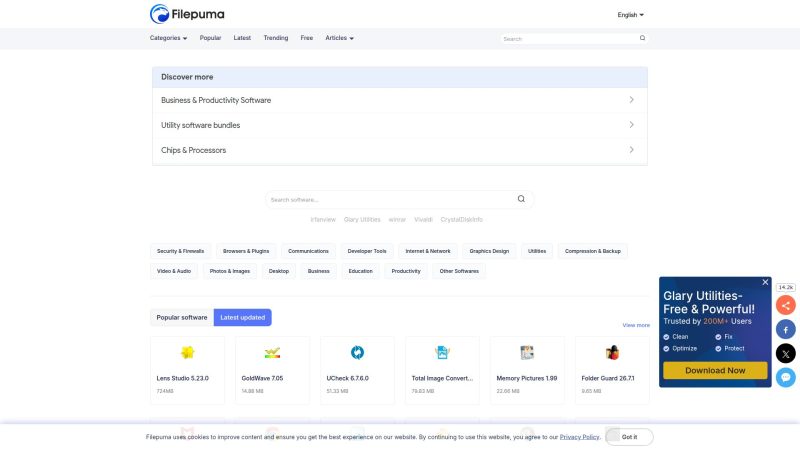Go to Trending in navigation

tap(276, 38)
